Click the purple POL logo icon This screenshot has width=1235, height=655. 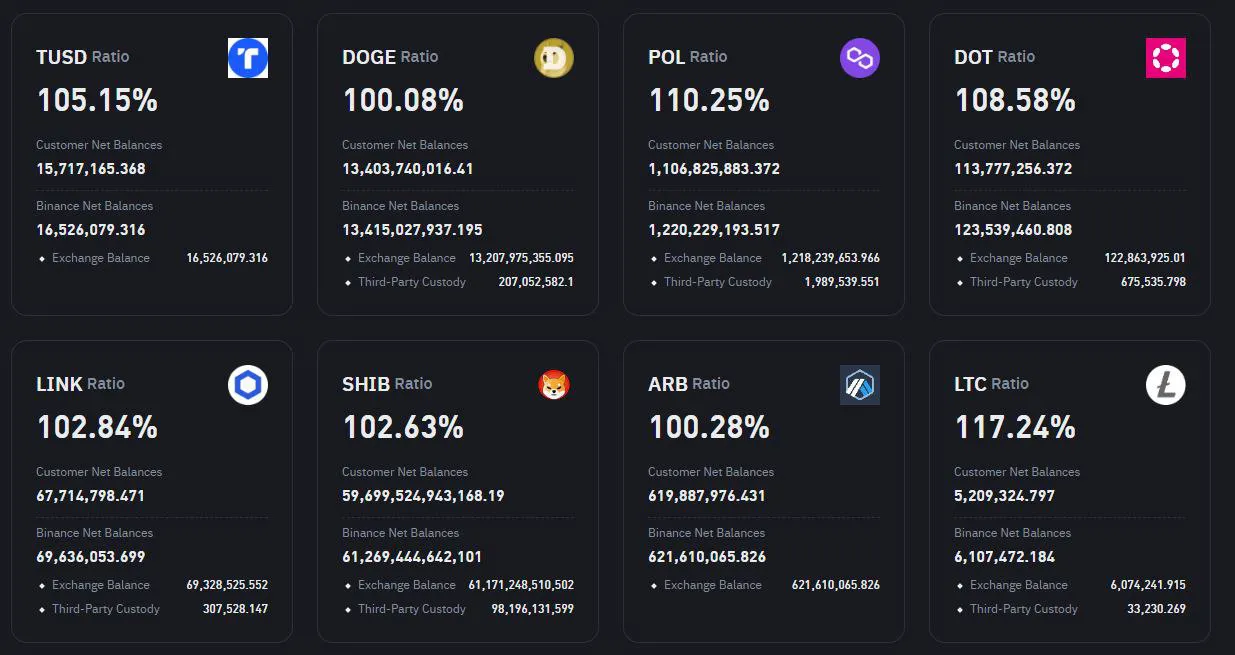click(860, 58)
